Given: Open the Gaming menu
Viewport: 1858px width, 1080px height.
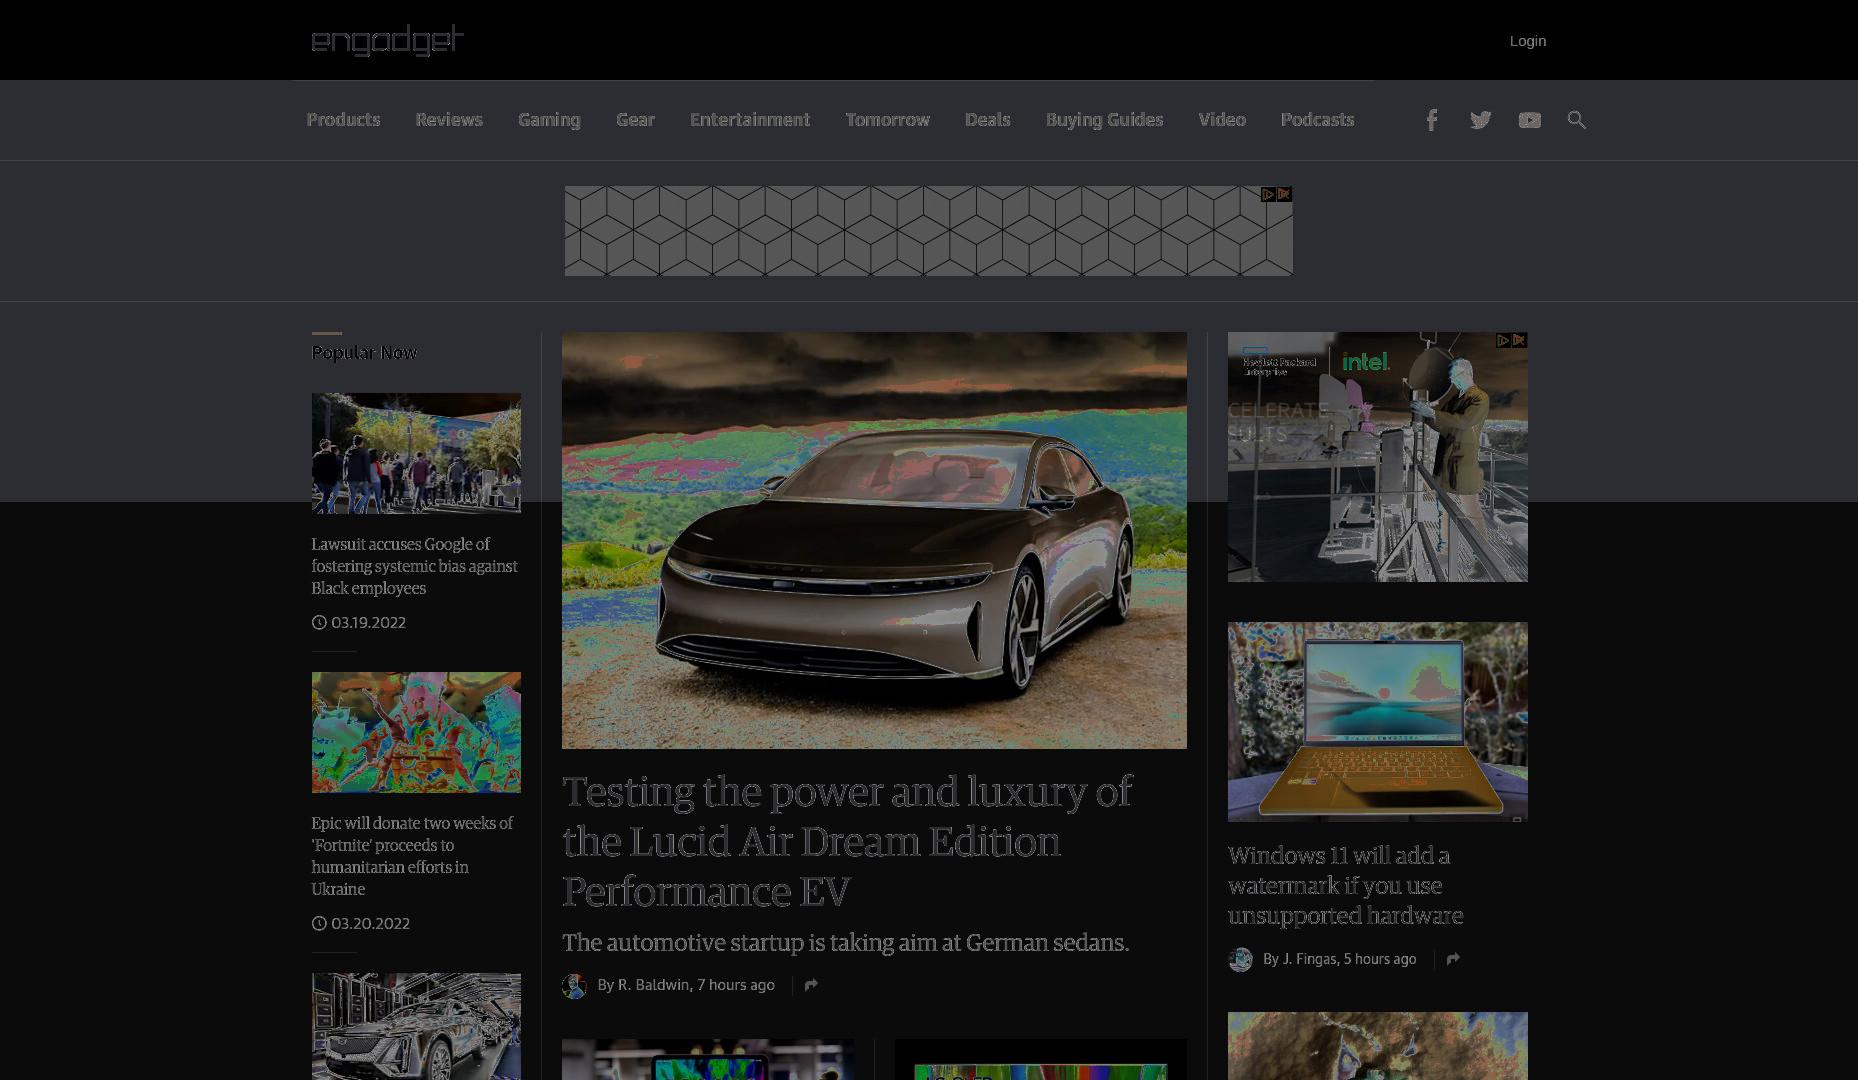Looking at the screenshot, I should [x=549, y=120].
